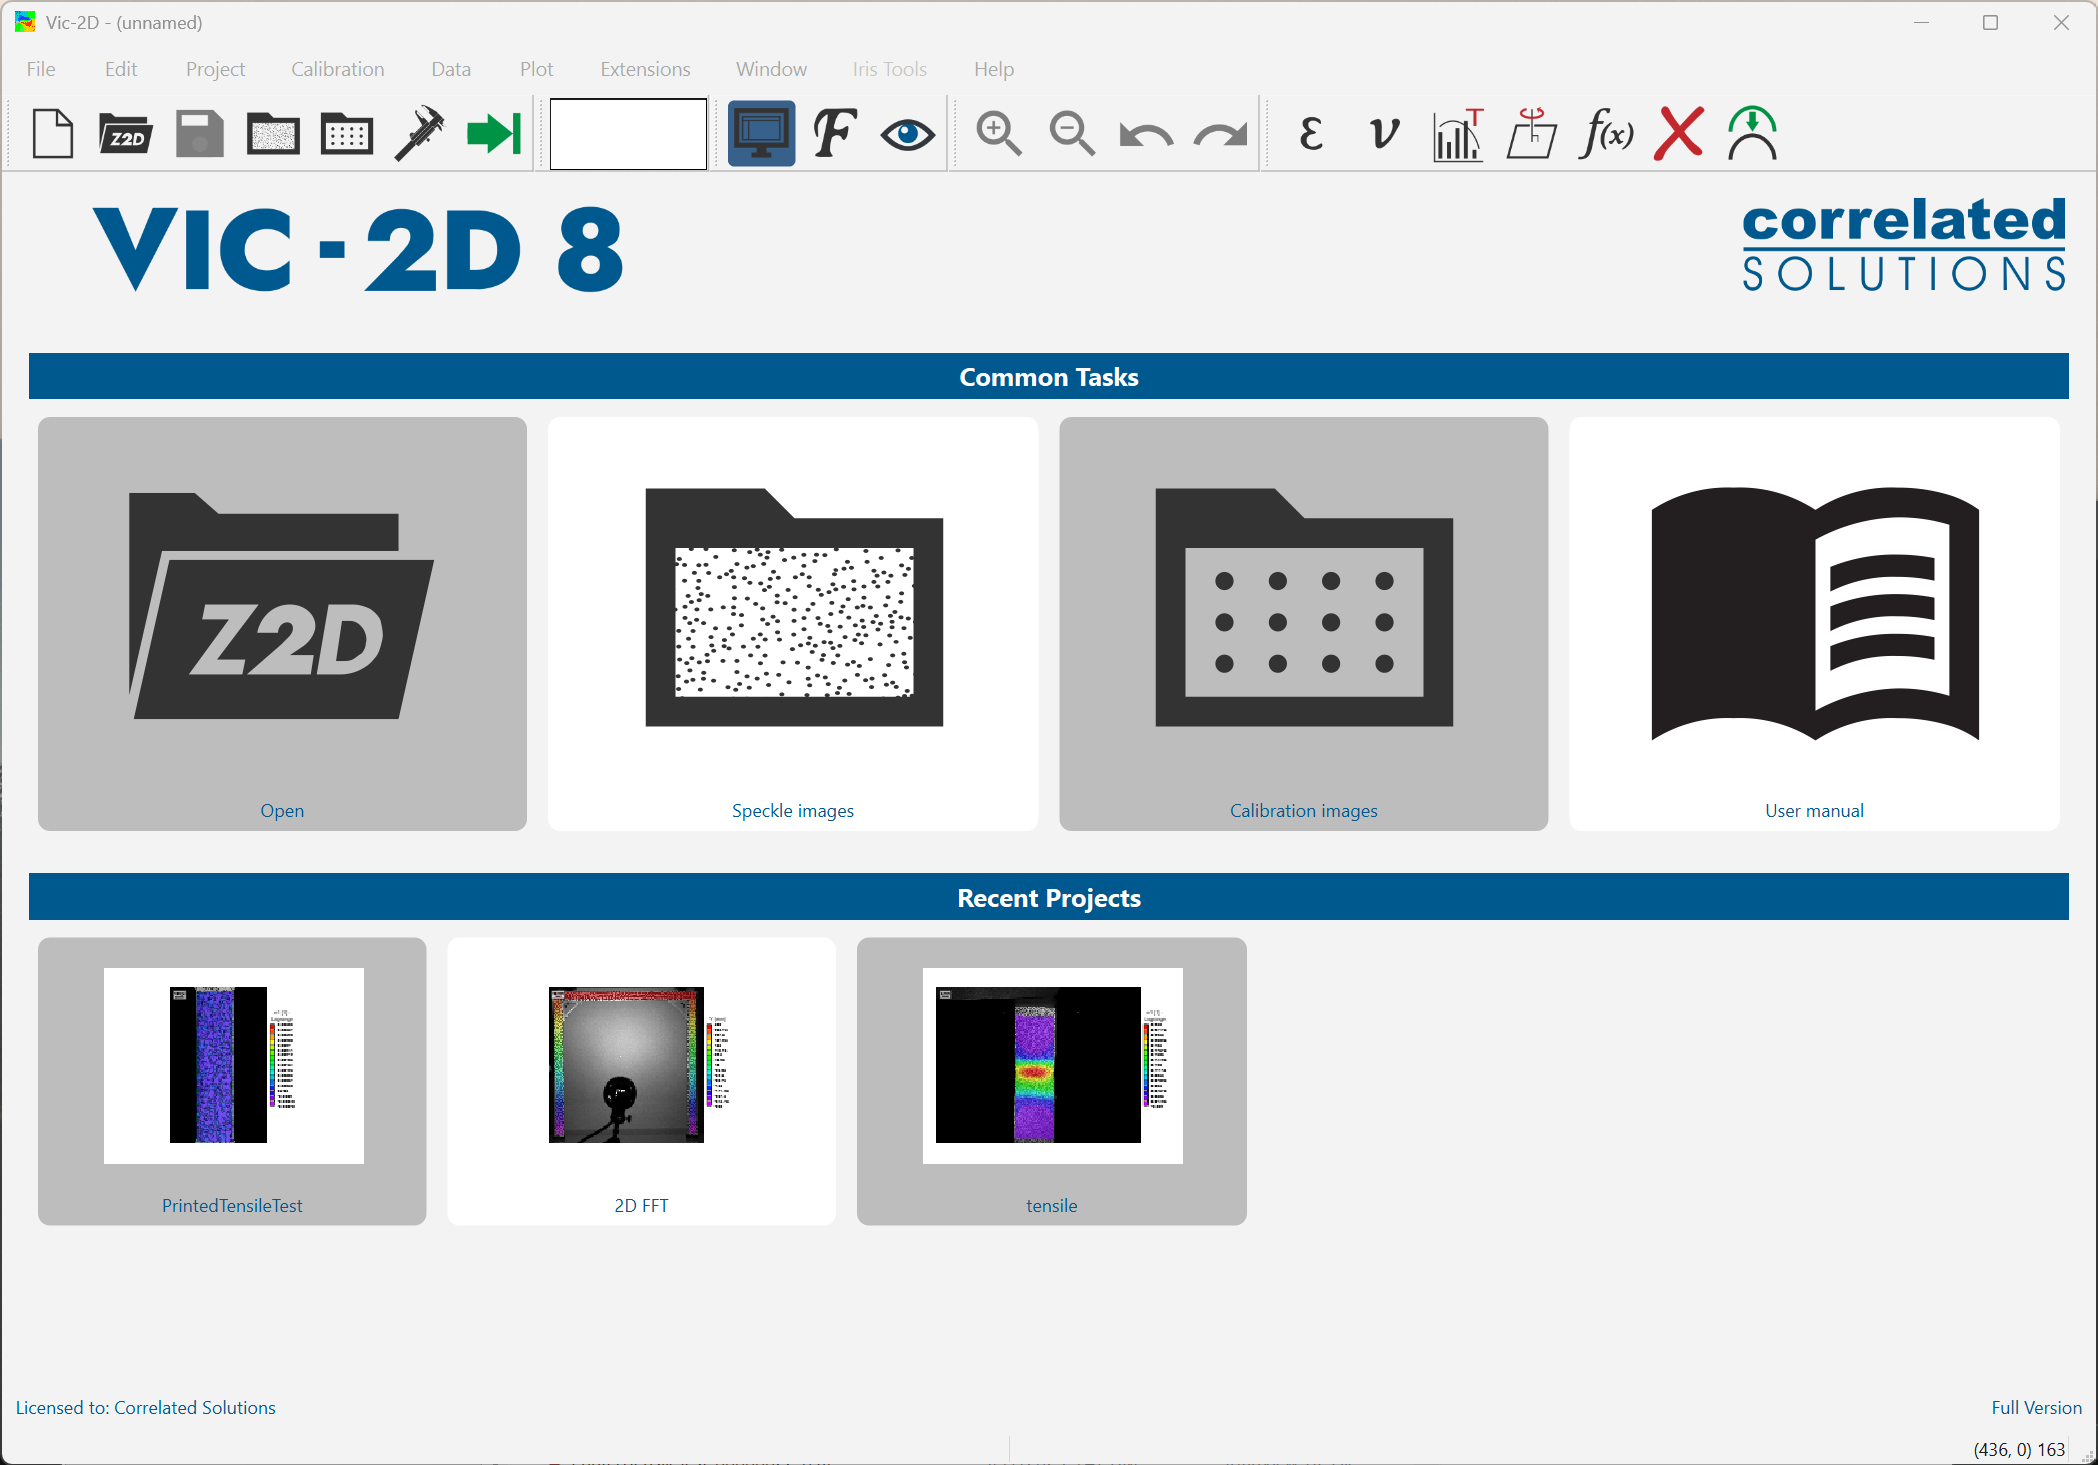This screenshot has height=1465, width=2098.
Task: Click the green run analysis arrow
Action: click(494, 133)
